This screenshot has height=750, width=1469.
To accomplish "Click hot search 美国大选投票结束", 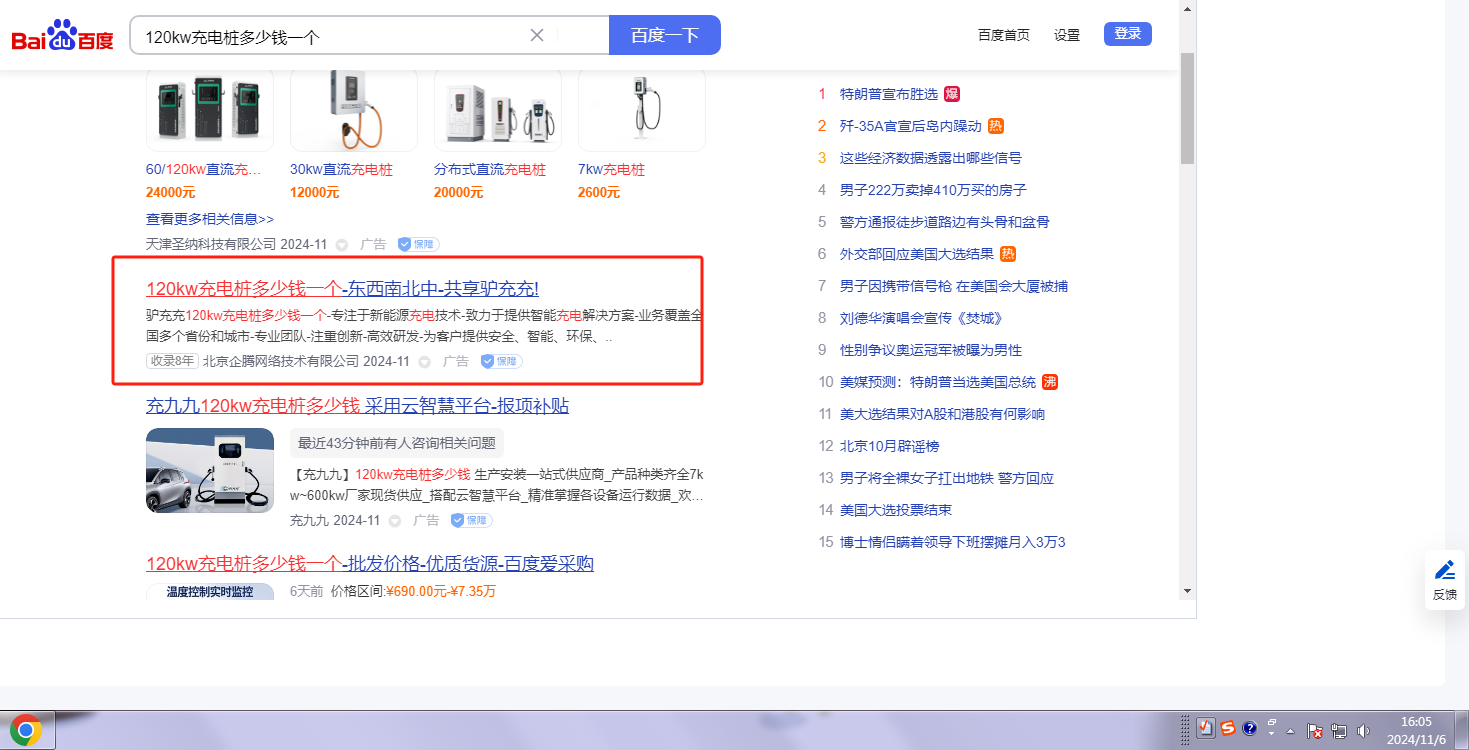I will click(x=896, y=510).
